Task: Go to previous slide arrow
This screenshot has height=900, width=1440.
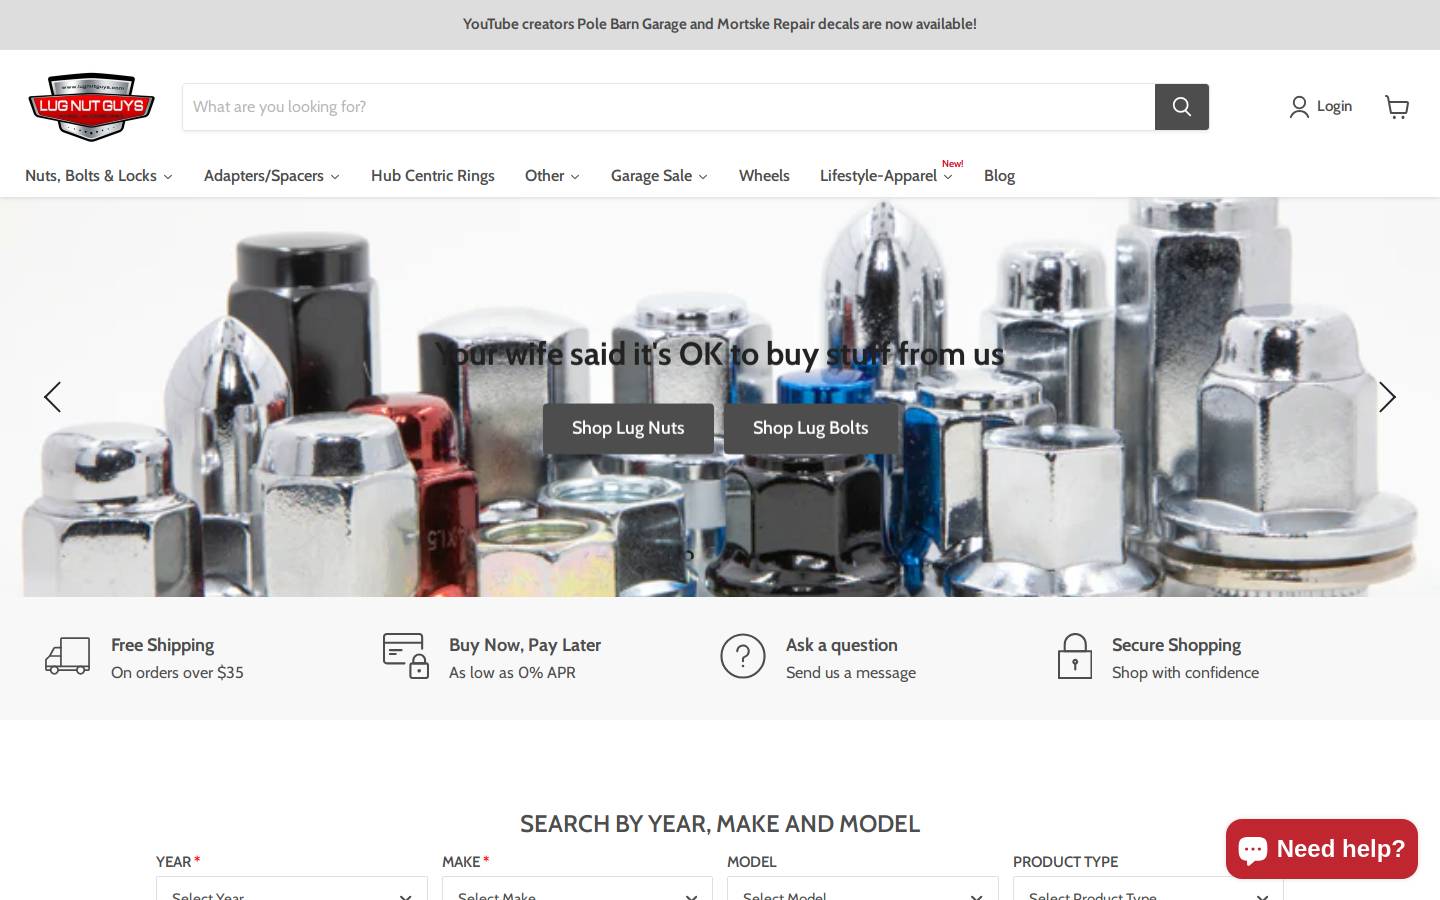Action: (53, 397)
